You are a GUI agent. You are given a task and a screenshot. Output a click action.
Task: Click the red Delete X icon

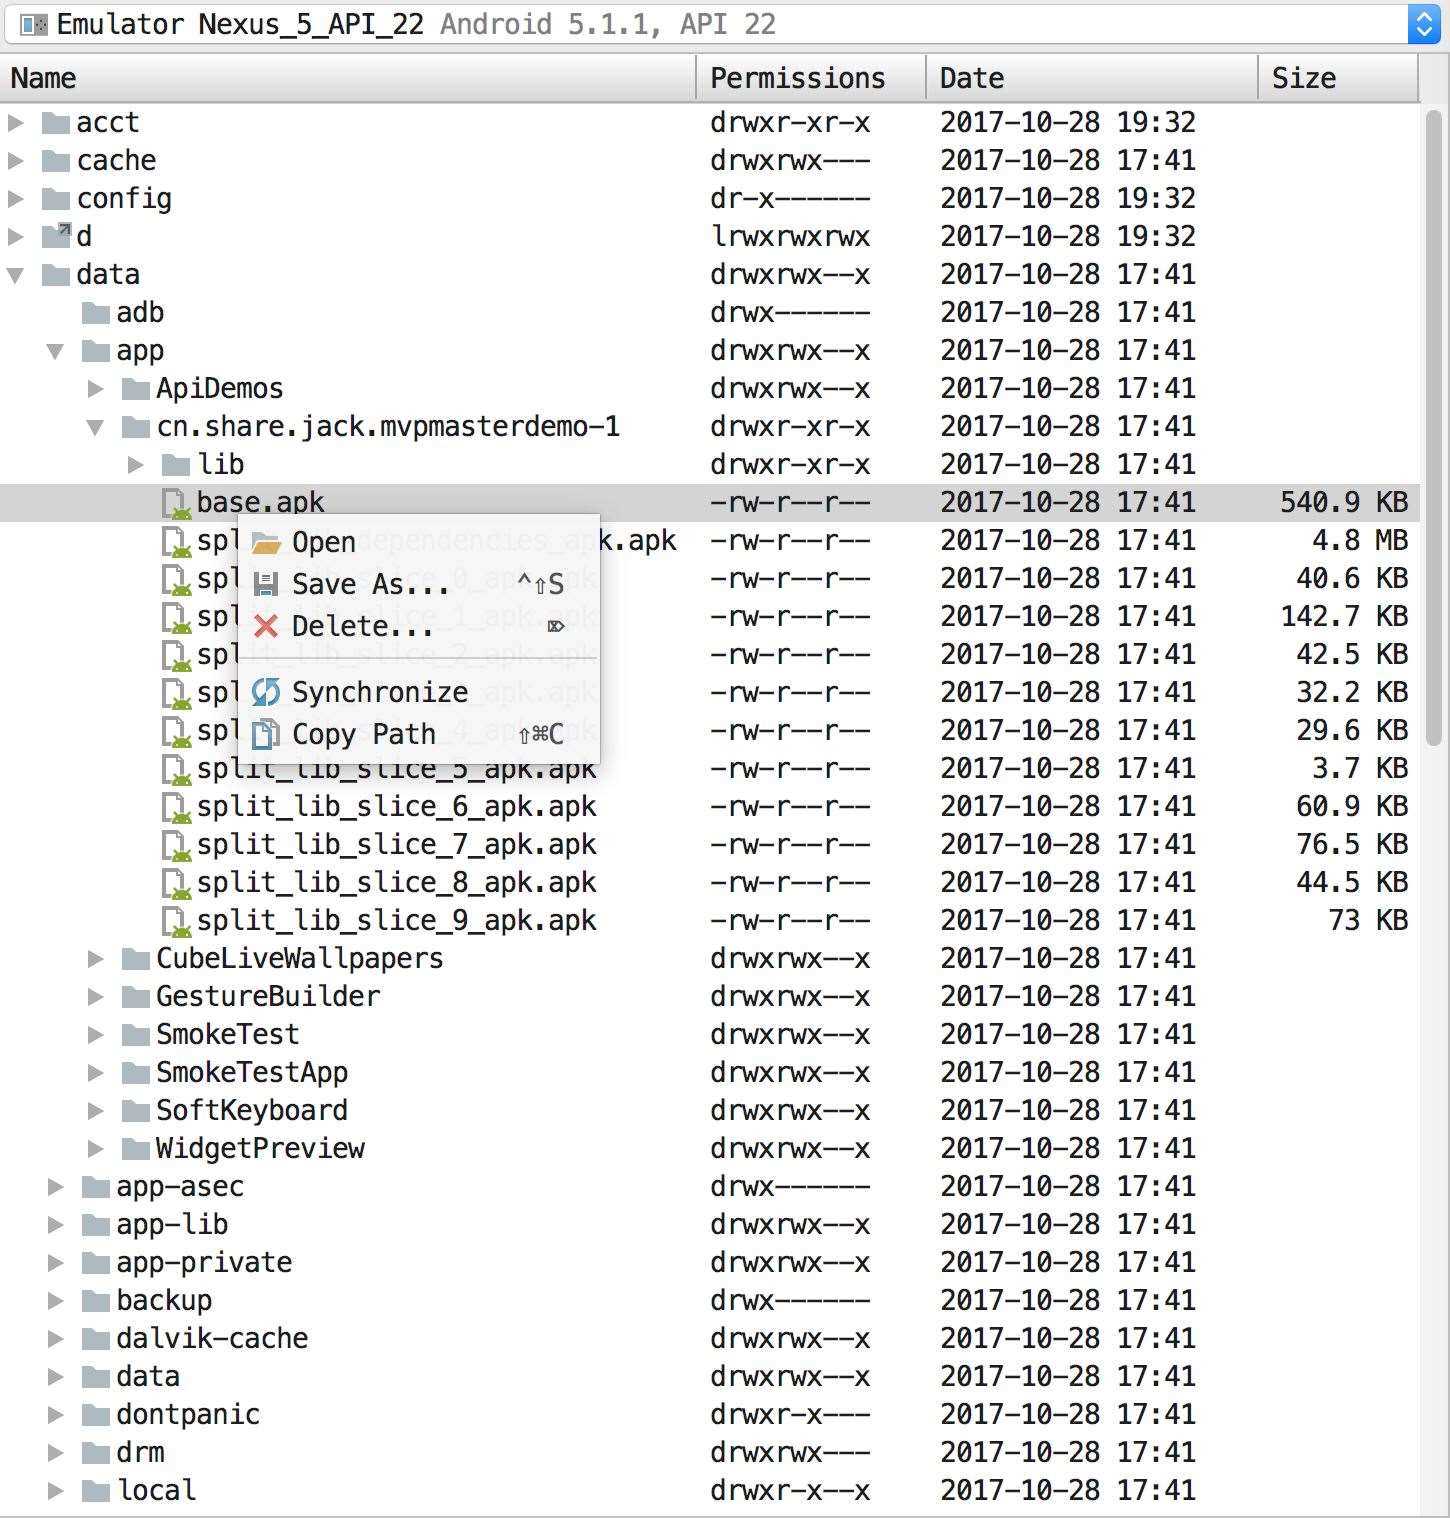(266, 627)
